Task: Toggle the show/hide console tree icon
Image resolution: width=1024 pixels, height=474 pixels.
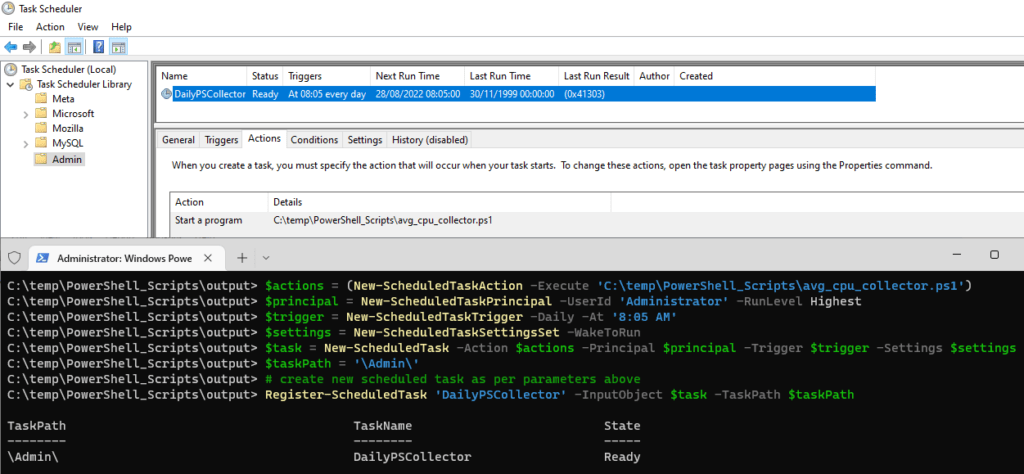Action: point(74,47)
